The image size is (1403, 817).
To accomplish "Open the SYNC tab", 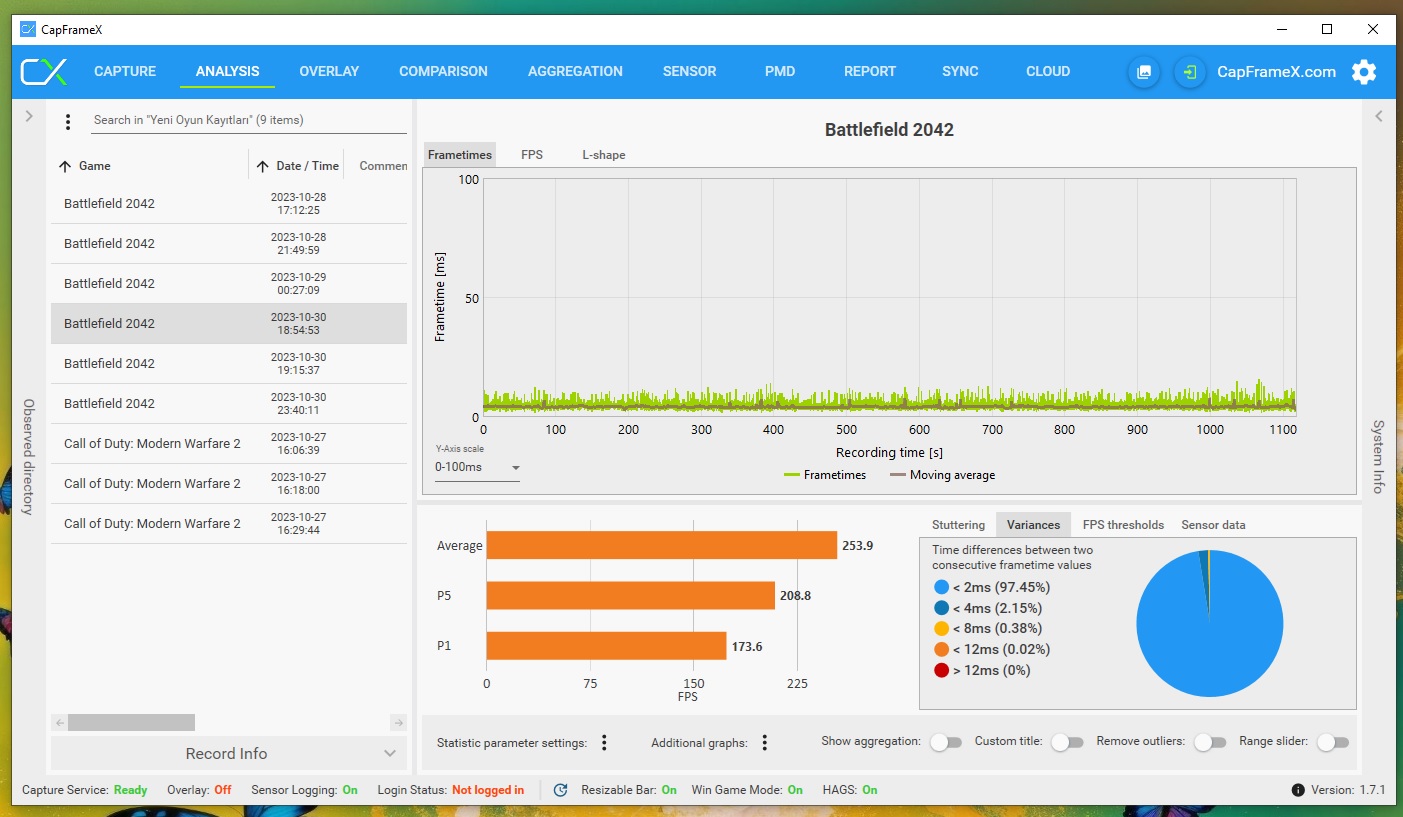I will coord(960,72).
